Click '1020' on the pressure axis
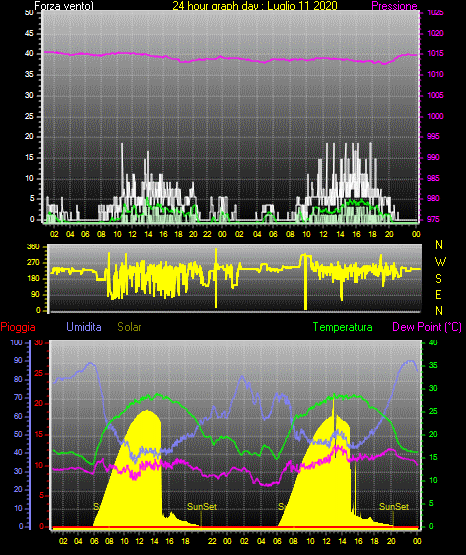 436,33
